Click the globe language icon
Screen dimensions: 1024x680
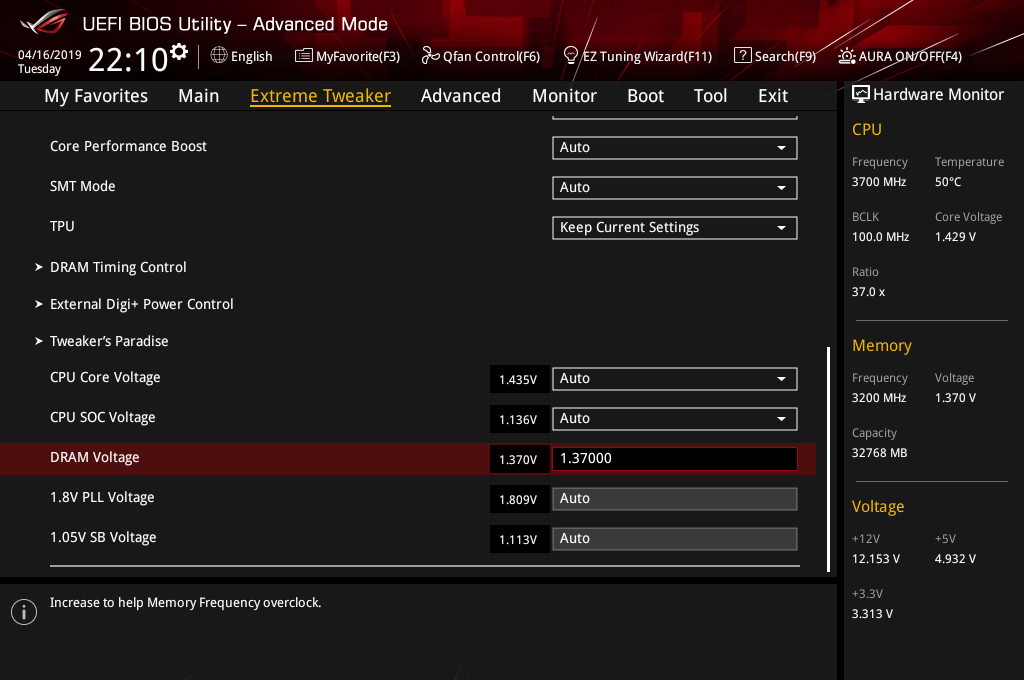tap(219, 55)
